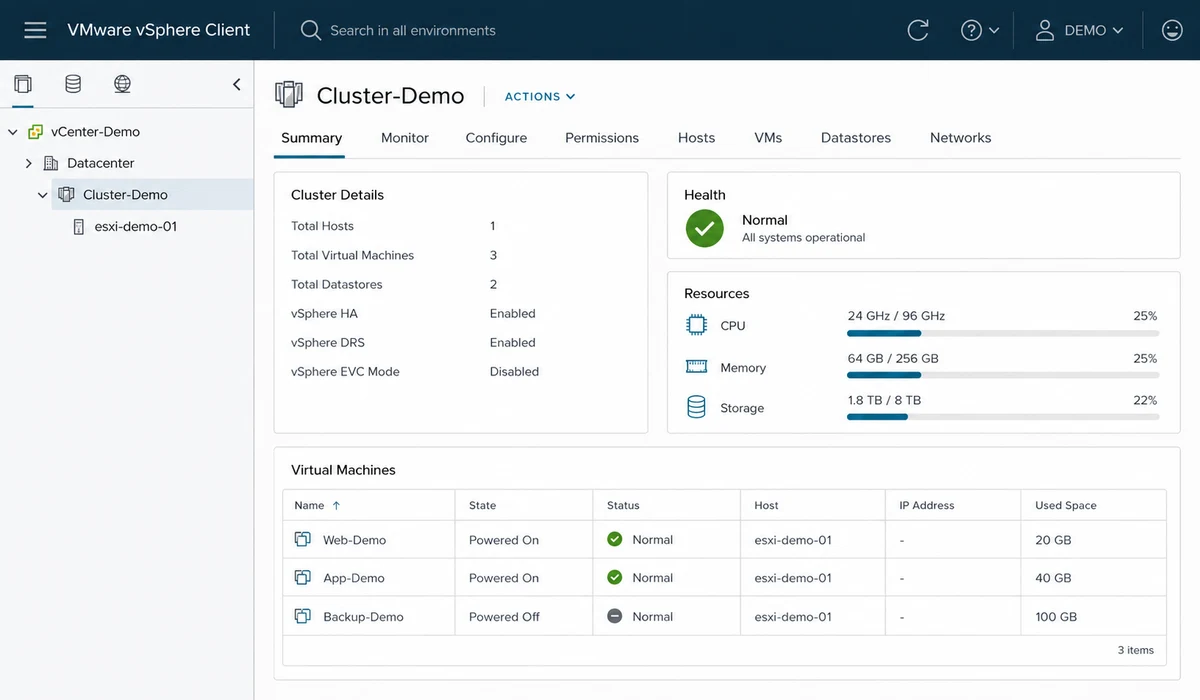Open the App-Demo virtual machine link
Screen dimensions: 1200x700
(354, 578)
